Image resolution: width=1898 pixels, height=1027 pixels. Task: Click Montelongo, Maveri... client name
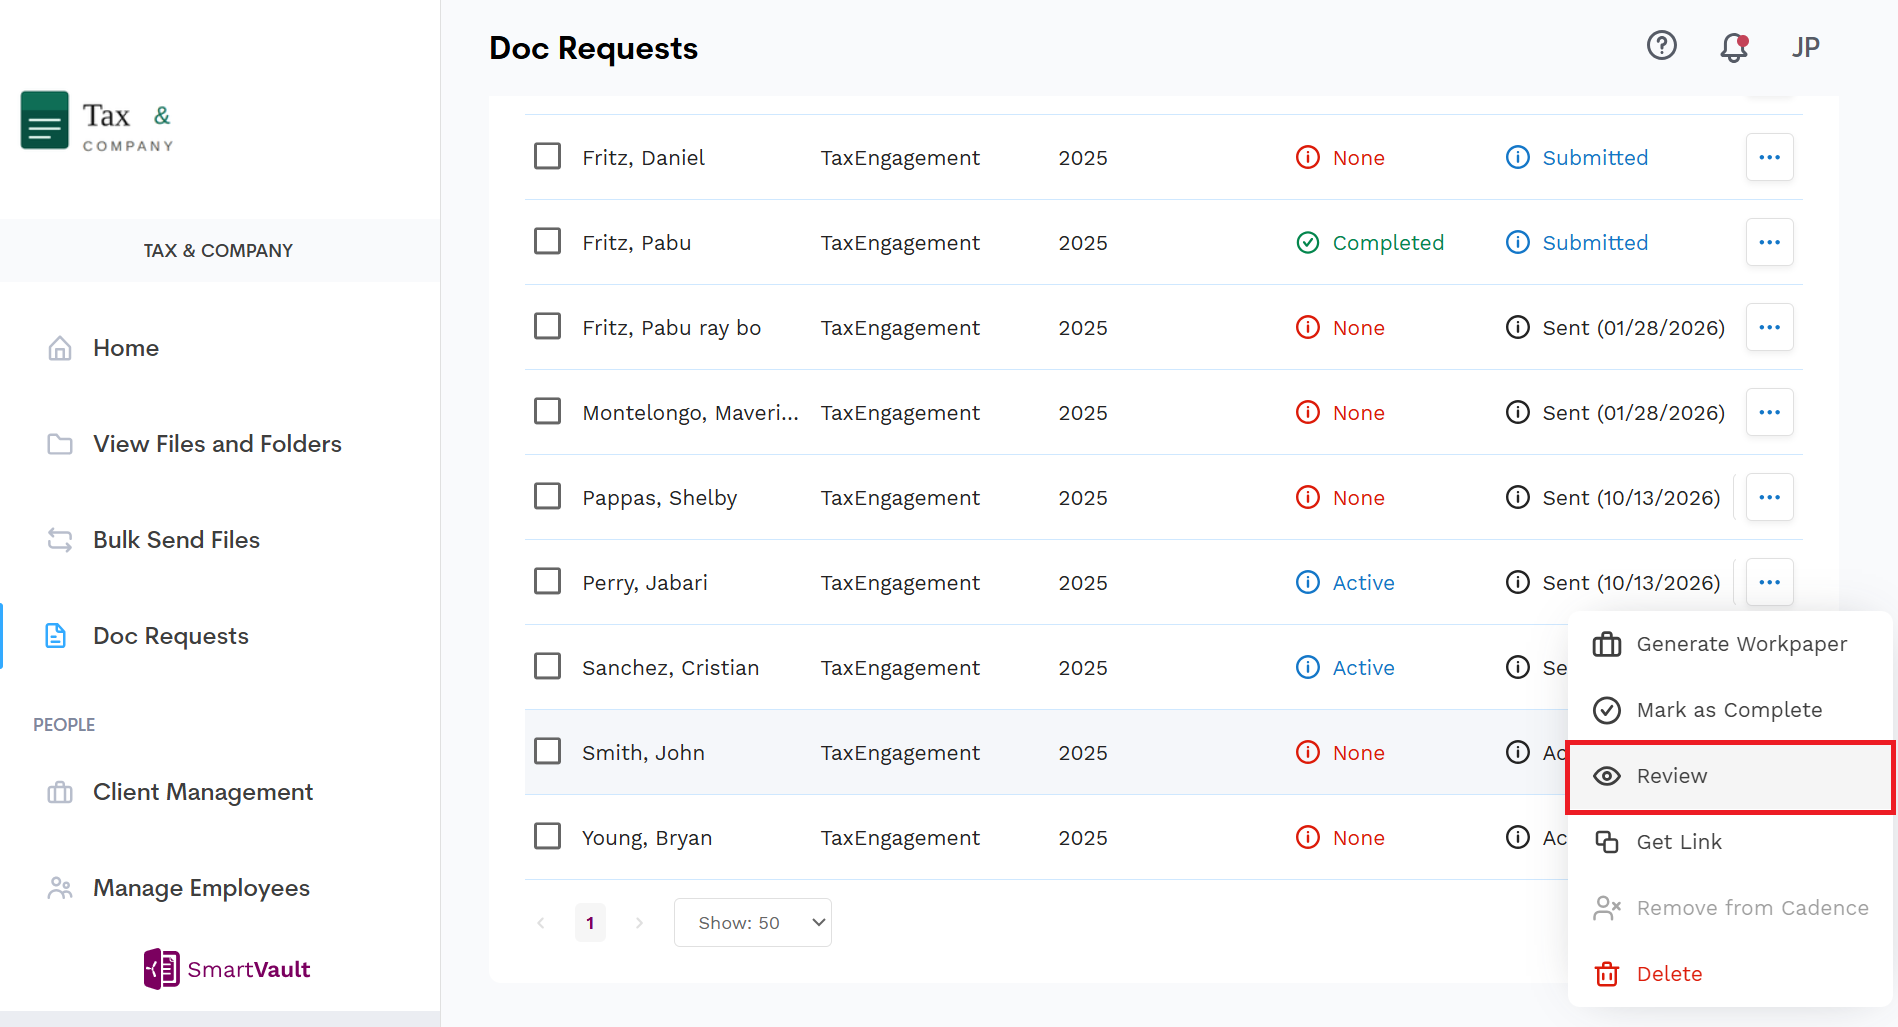[691, 413]
